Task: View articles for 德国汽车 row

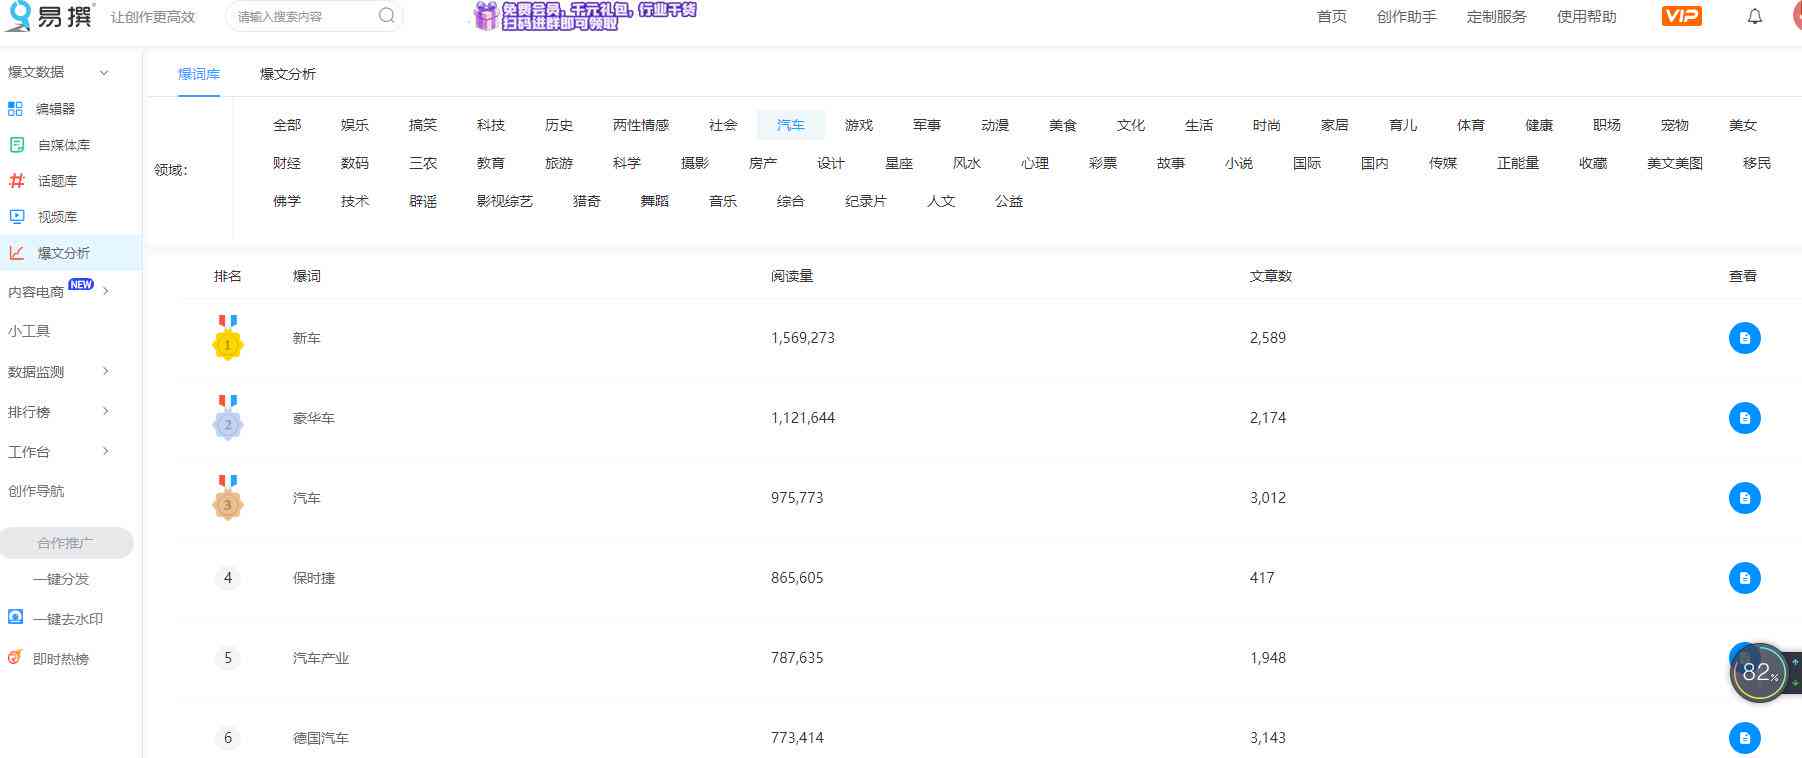Action: tap(1744, 738)
